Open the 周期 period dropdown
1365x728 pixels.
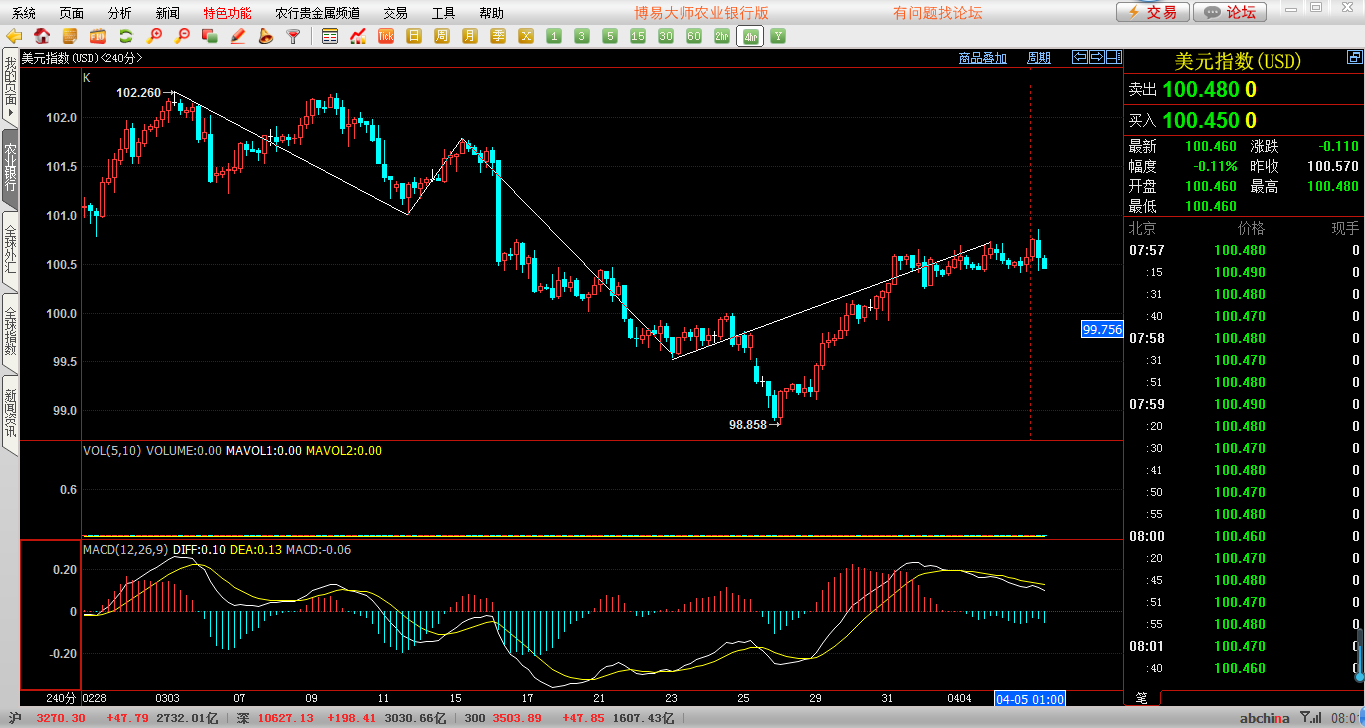[x=1039, y=58]
